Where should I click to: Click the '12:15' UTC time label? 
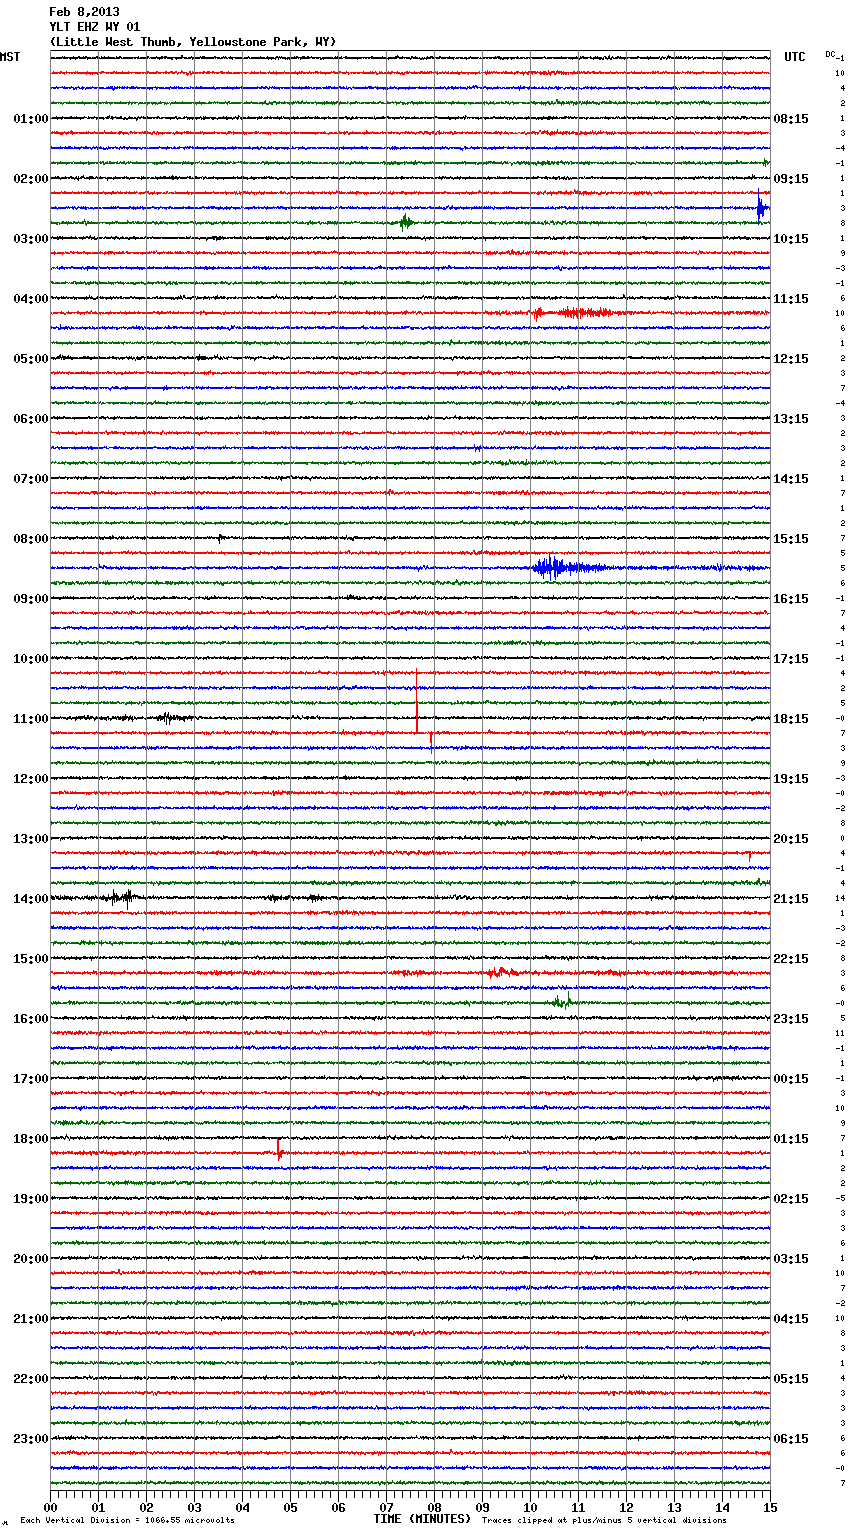[791, 359]
